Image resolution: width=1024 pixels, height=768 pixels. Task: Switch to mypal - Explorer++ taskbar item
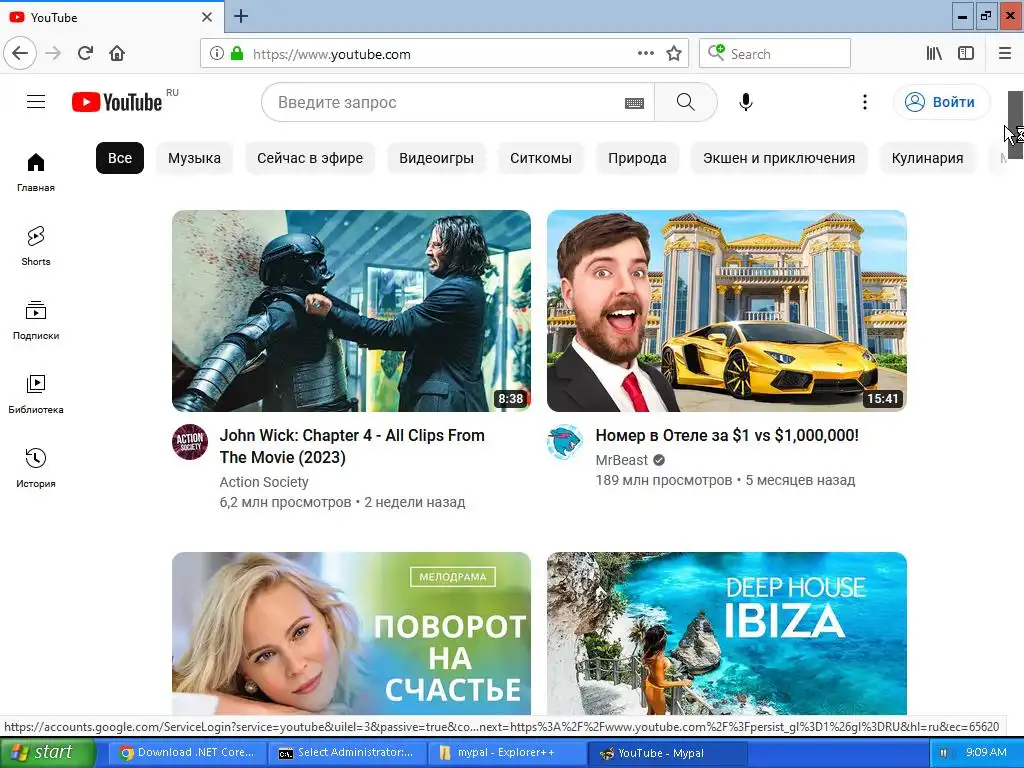[507, 753]
